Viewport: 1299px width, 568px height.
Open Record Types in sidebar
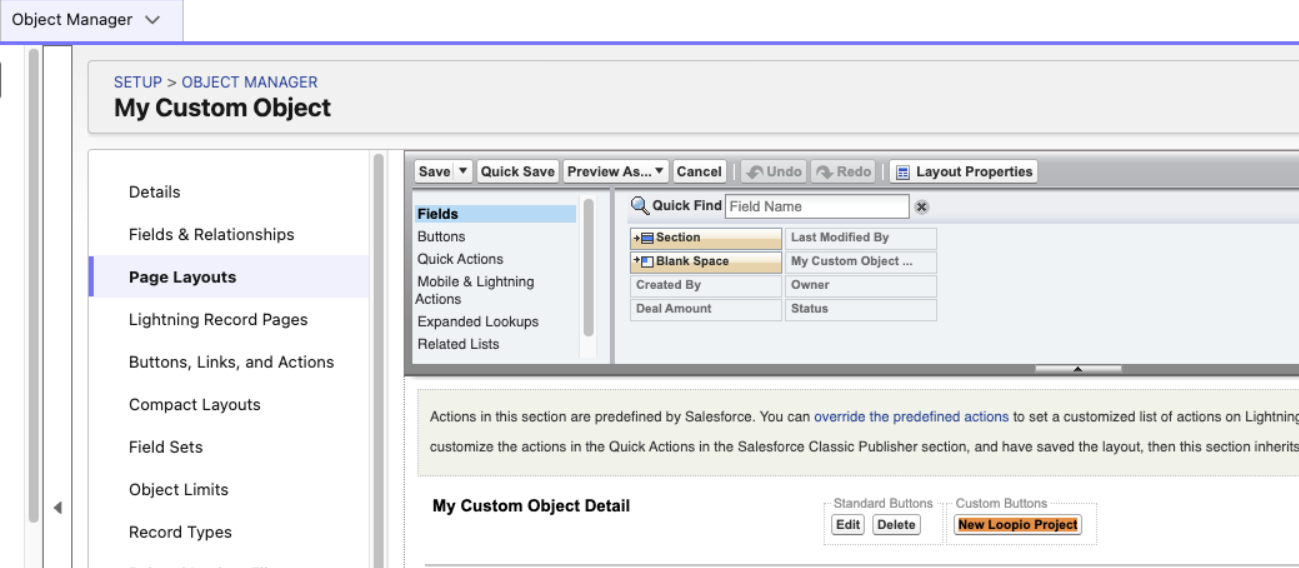(x=180, y=532)
